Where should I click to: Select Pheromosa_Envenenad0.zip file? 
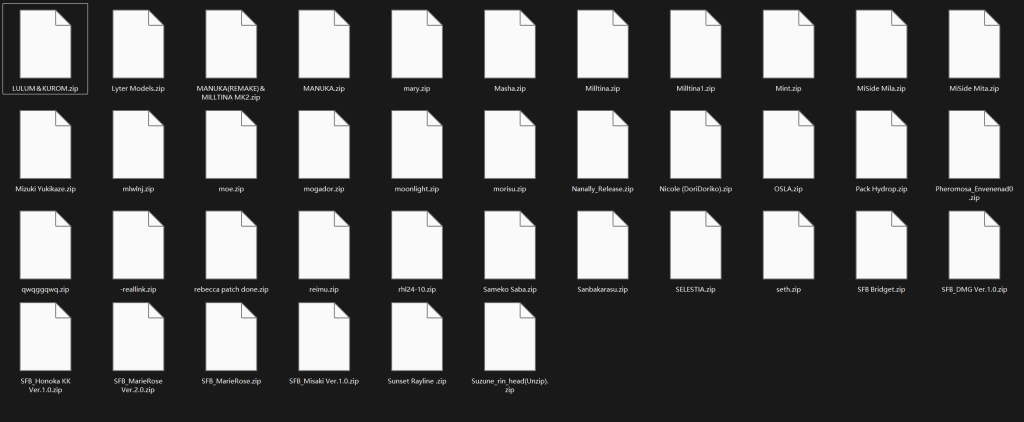click(x=974, y=145)
